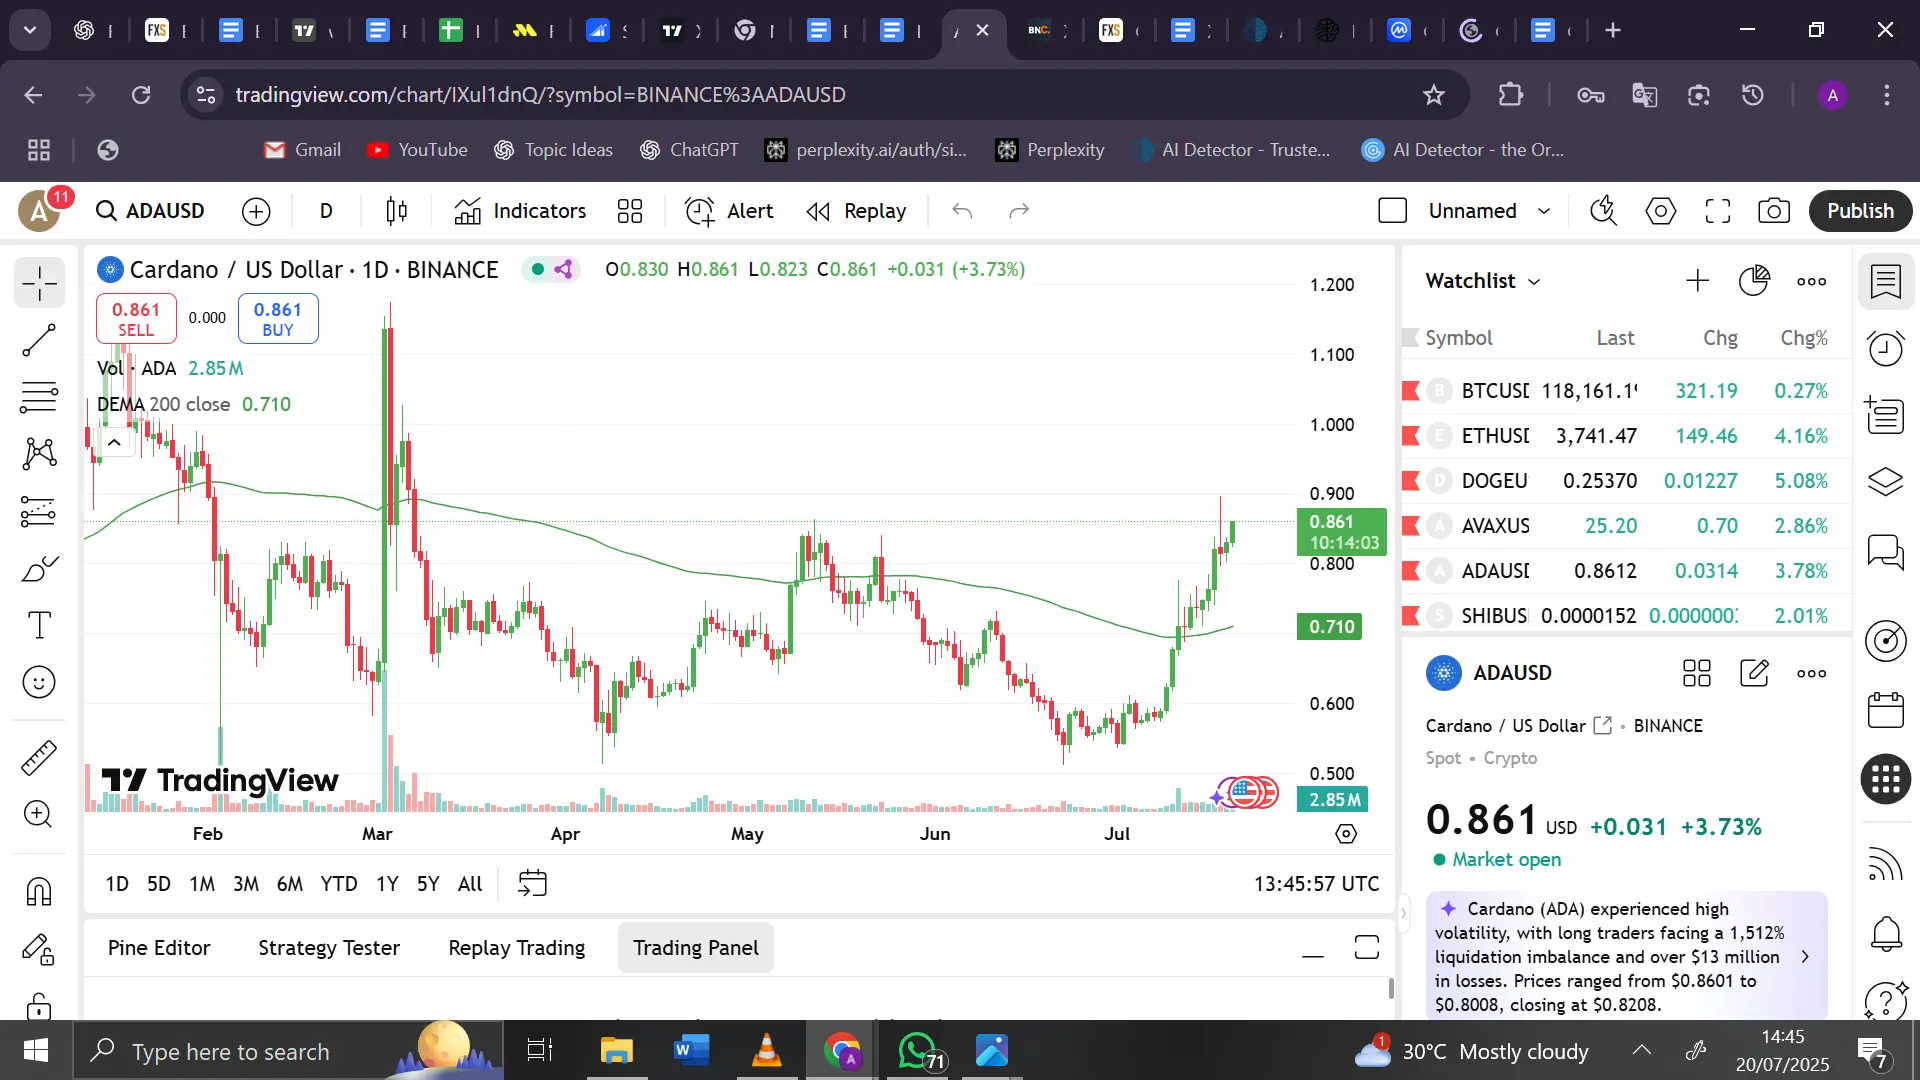Open the object tree layers icon
Viewport: 1920px width, 1080px height.
click(x=1886, y=482)
